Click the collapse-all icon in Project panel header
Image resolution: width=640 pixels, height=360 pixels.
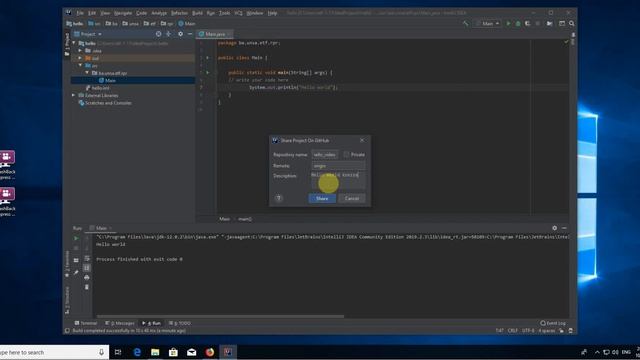tap(169, 34)
